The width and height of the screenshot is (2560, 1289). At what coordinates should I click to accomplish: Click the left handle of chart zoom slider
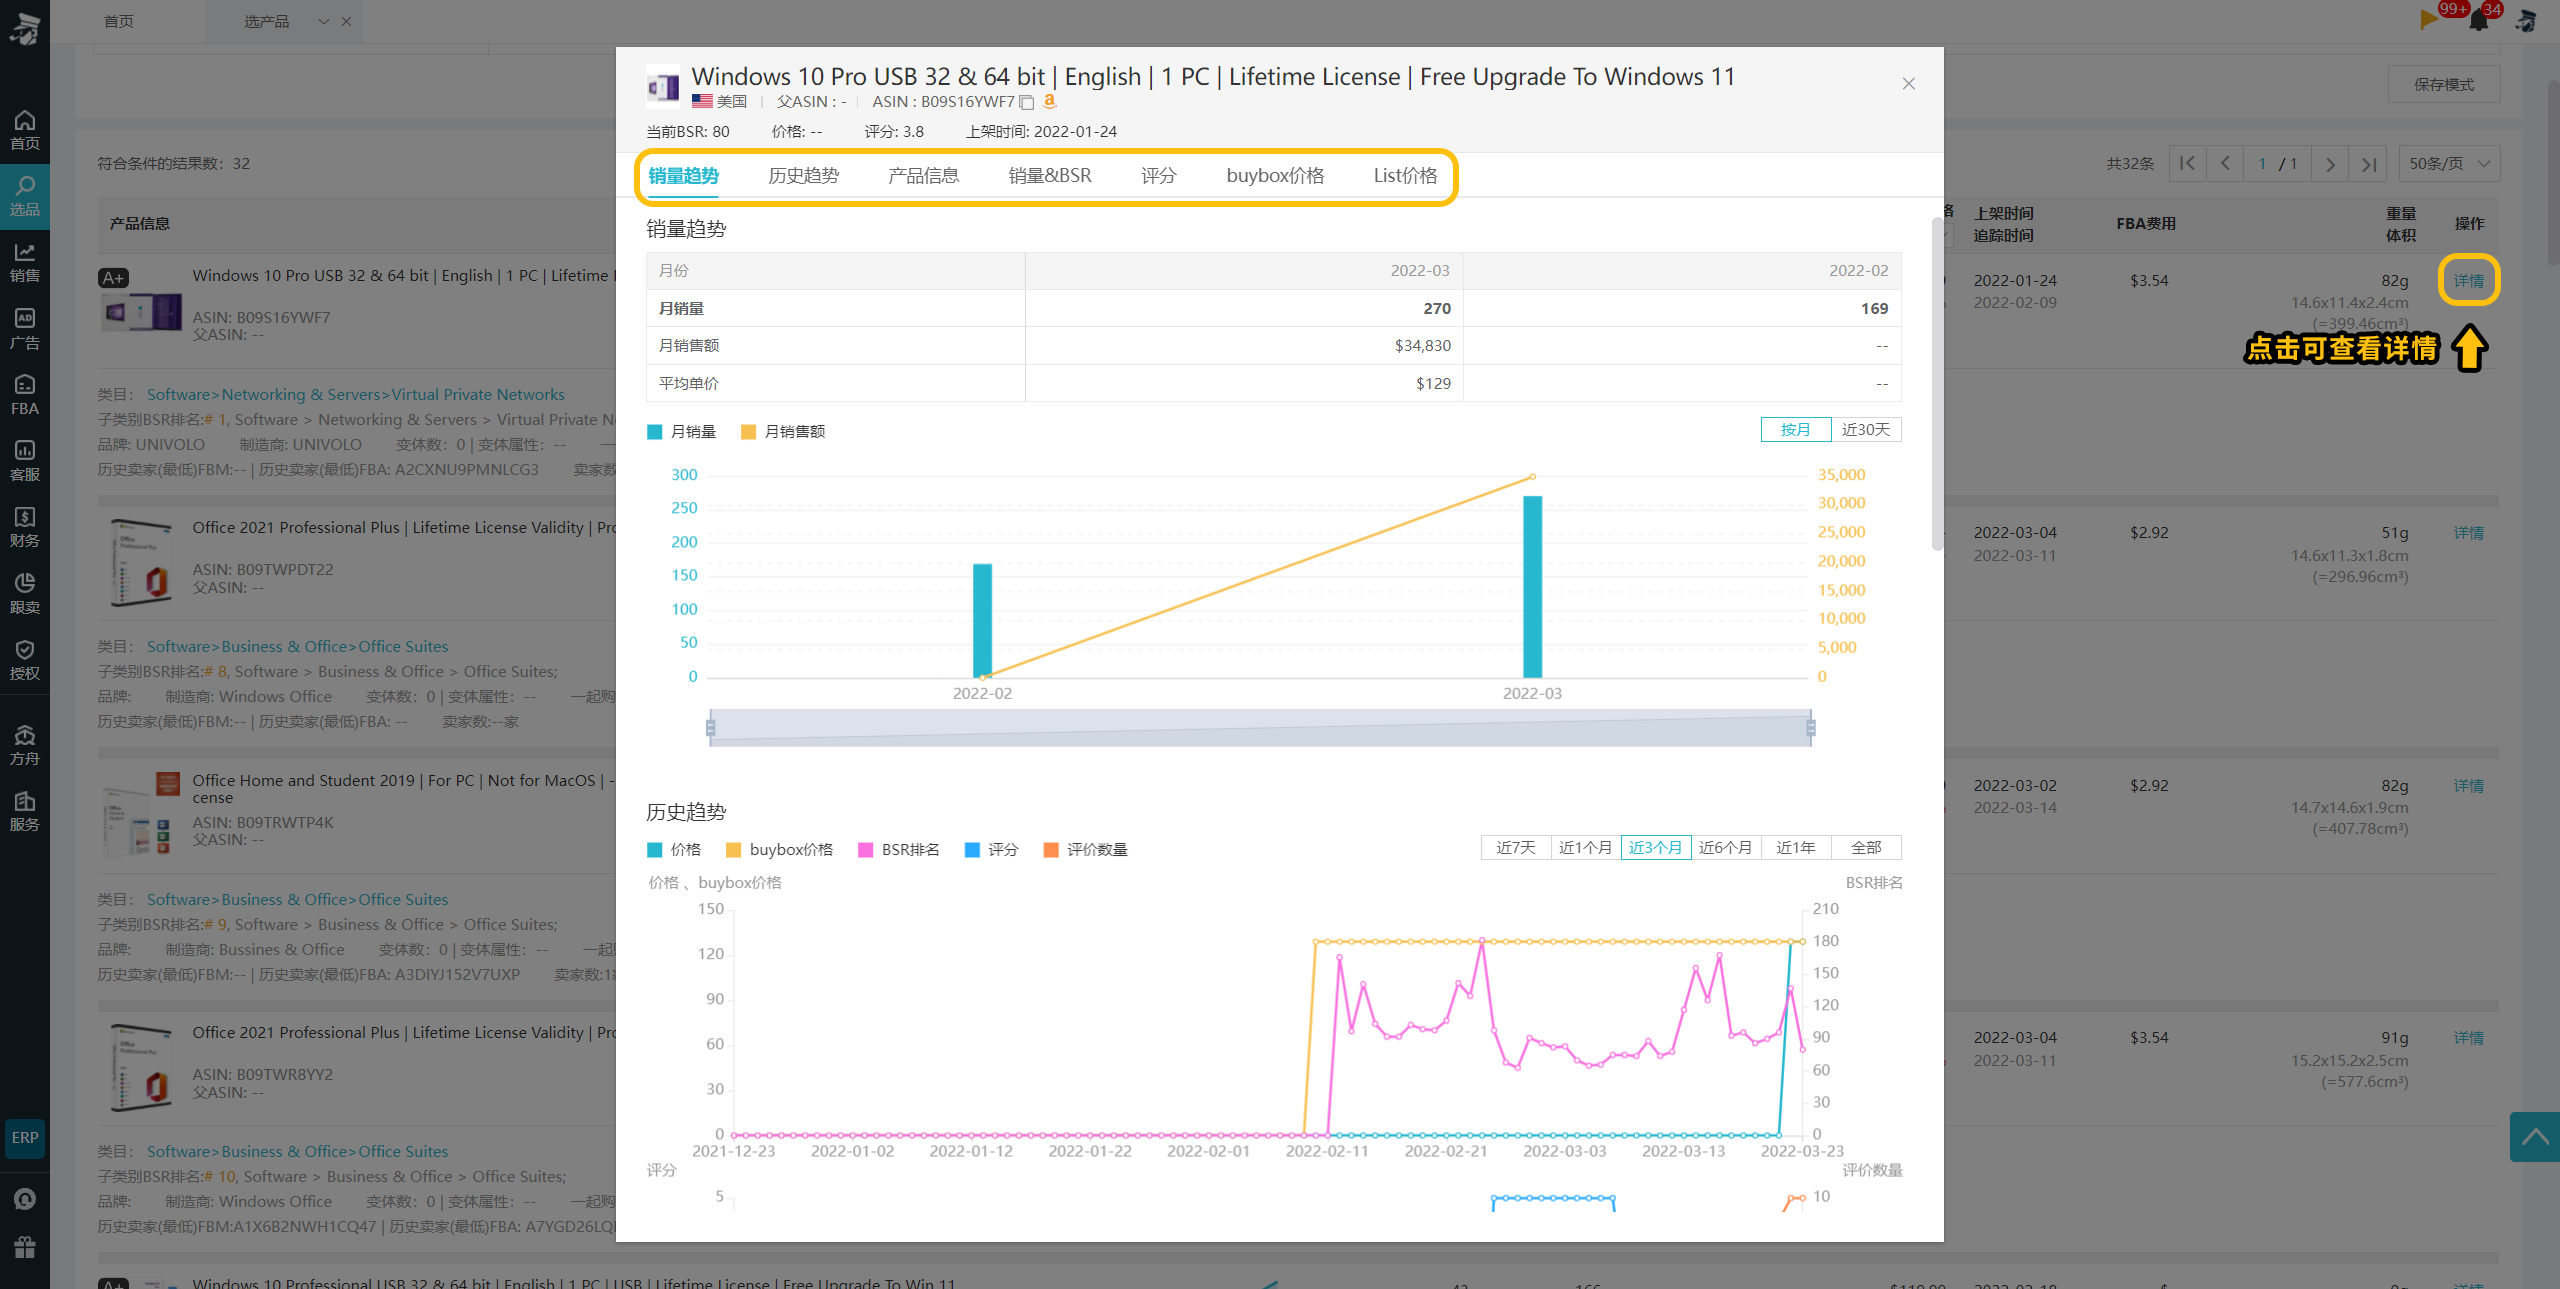tap(711, 727)
